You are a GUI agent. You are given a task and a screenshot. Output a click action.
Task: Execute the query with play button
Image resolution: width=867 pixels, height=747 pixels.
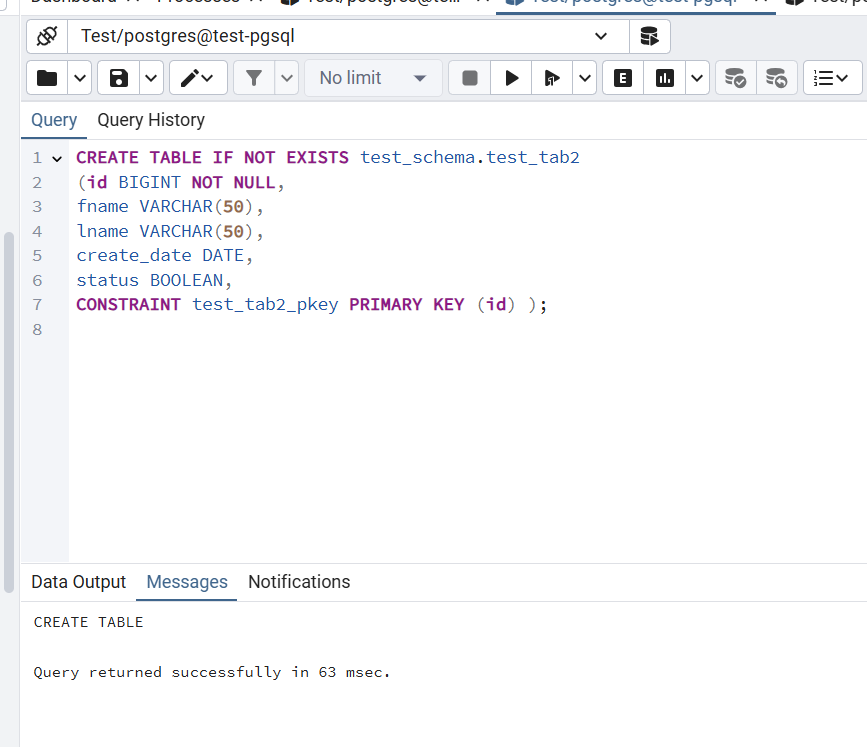511,78
